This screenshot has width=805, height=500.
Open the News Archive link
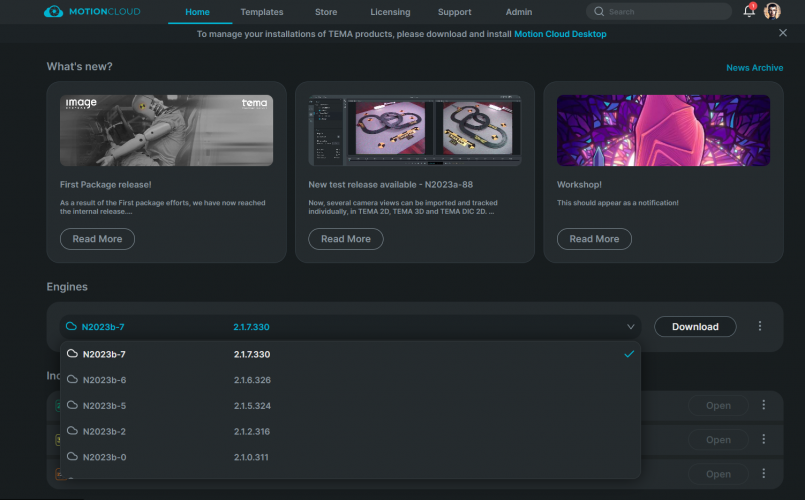click(754, 68)
